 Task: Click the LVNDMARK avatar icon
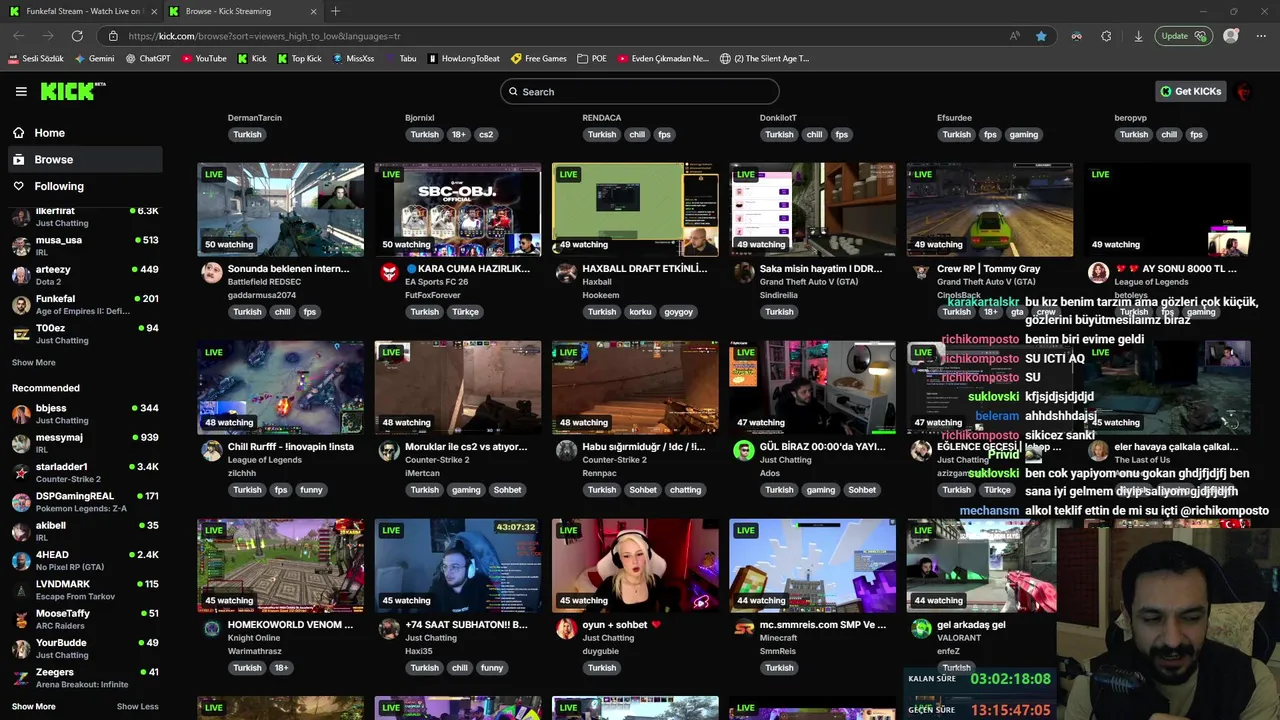pyautogui.click(x=21, y=589)
